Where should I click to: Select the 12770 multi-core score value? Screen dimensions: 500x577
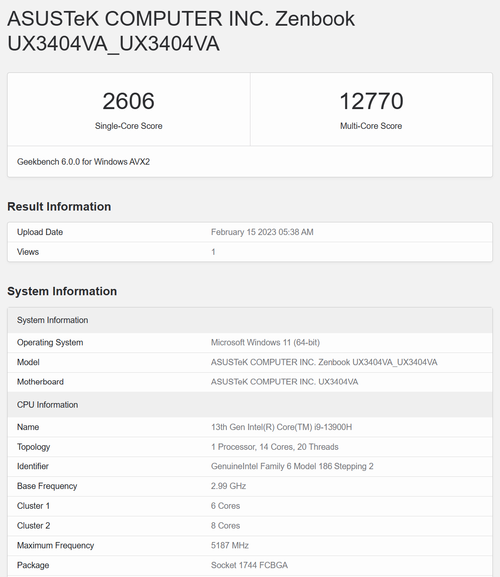pyautogui.click(x=371, y=101)
